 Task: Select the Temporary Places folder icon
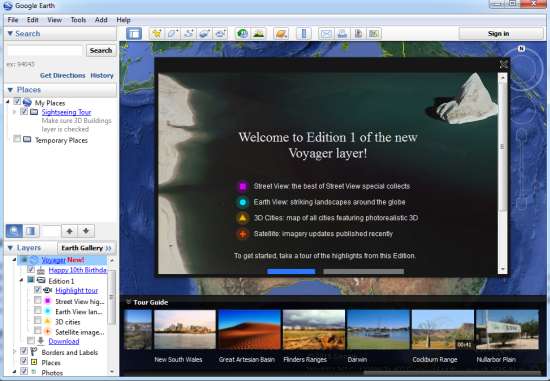tap(27, 140)
